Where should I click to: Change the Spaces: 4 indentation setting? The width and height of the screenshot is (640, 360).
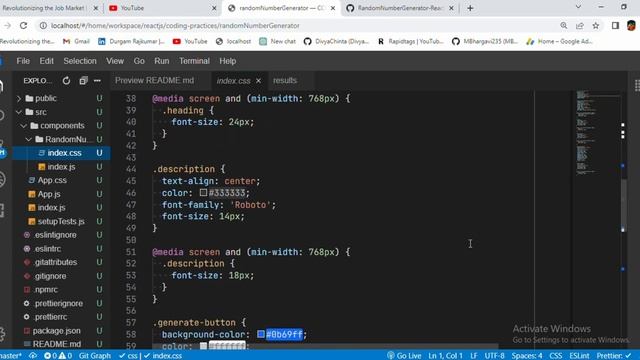527,356
